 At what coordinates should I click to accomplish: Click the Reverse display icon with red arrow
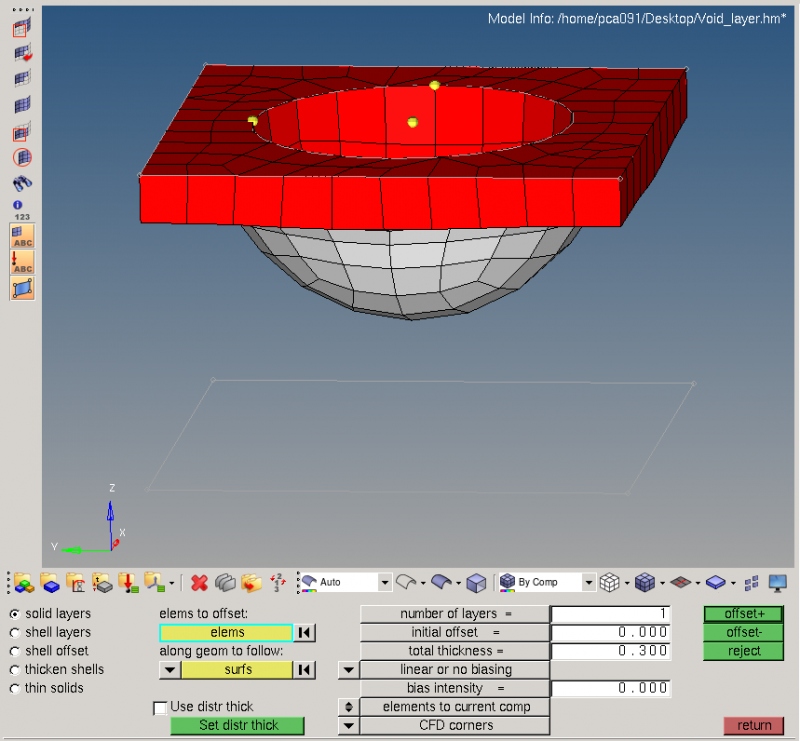coord(22,53)
